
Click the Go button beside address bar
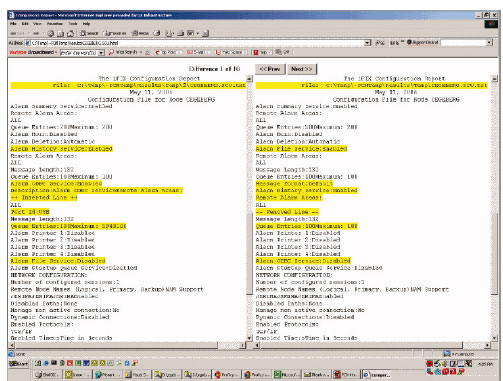point(380,43)
